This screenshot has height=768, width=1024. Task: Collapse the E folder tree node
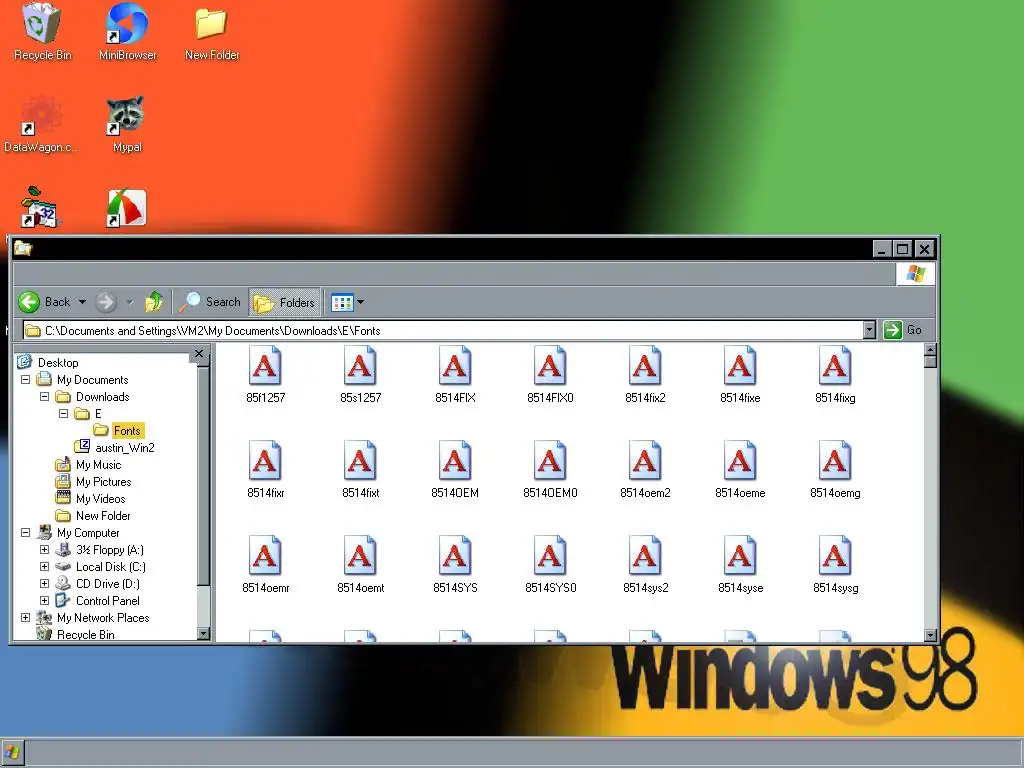[x=63, y=413]
